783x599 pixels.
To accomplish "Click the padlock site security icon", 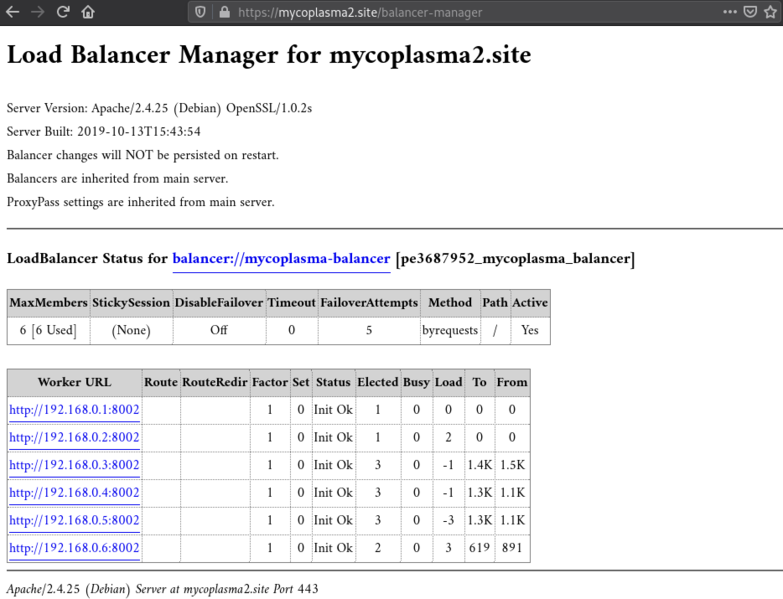I will pos(223,12).
